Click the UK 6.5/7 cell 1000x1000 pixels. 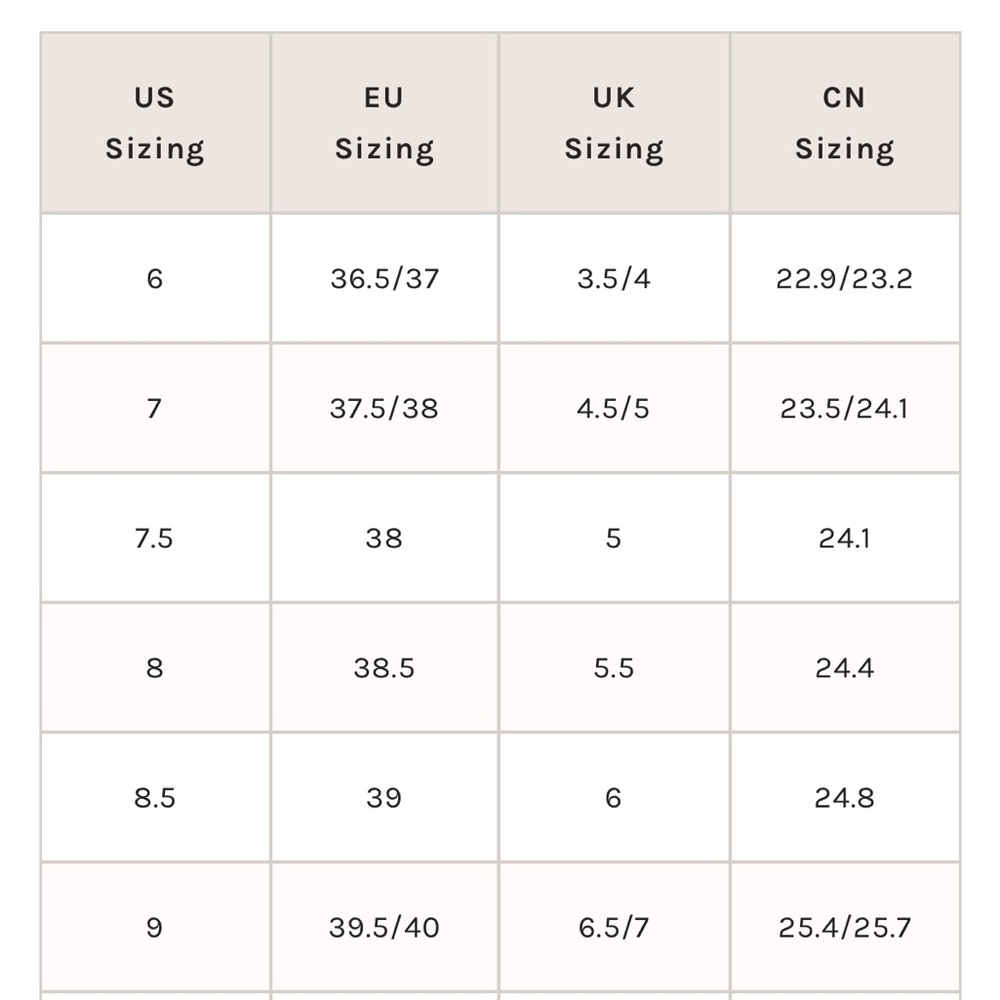point(614,927)
